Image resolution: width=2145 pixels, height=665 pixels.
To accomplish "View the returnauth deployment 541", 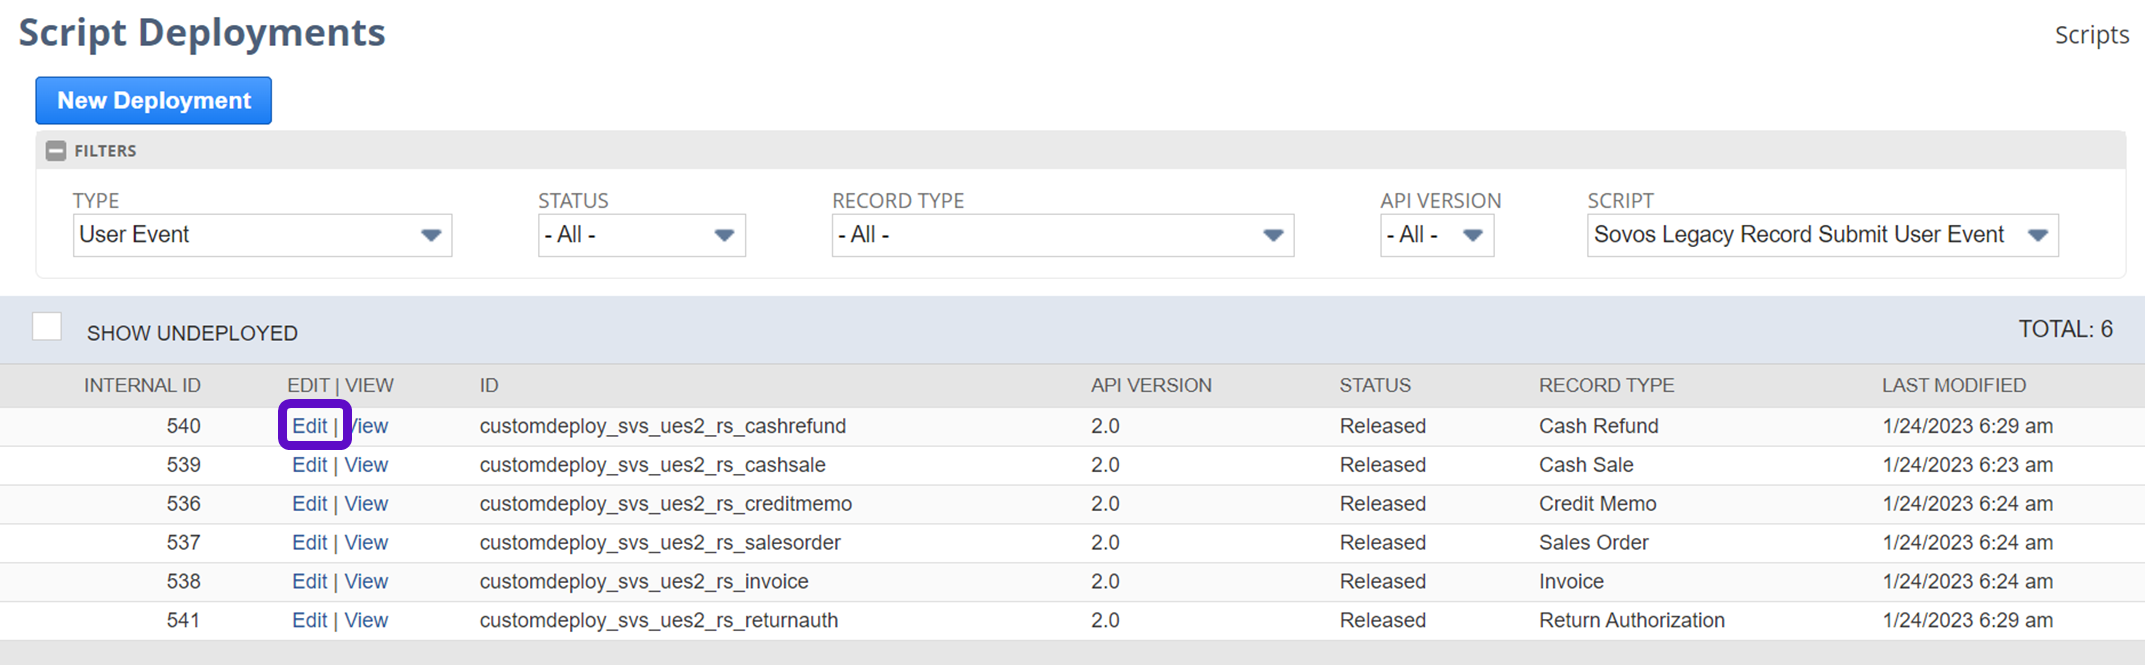I will click(366, 621).
